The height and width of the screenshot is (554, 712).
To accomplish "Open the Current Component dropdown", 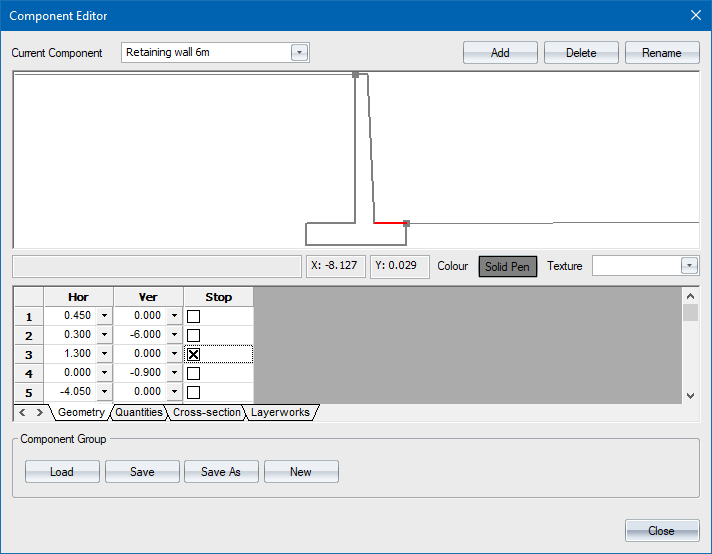I will (299, 53).
